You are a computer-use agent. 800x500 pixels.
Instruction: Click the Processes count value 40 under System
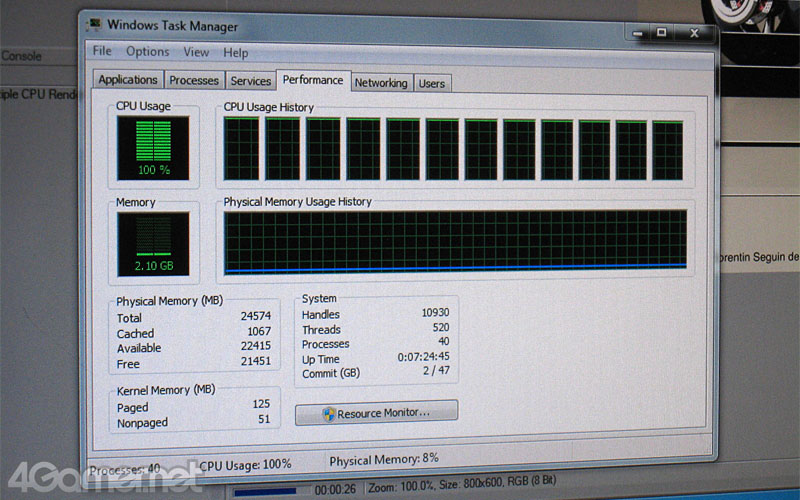[x=443, y=341]
